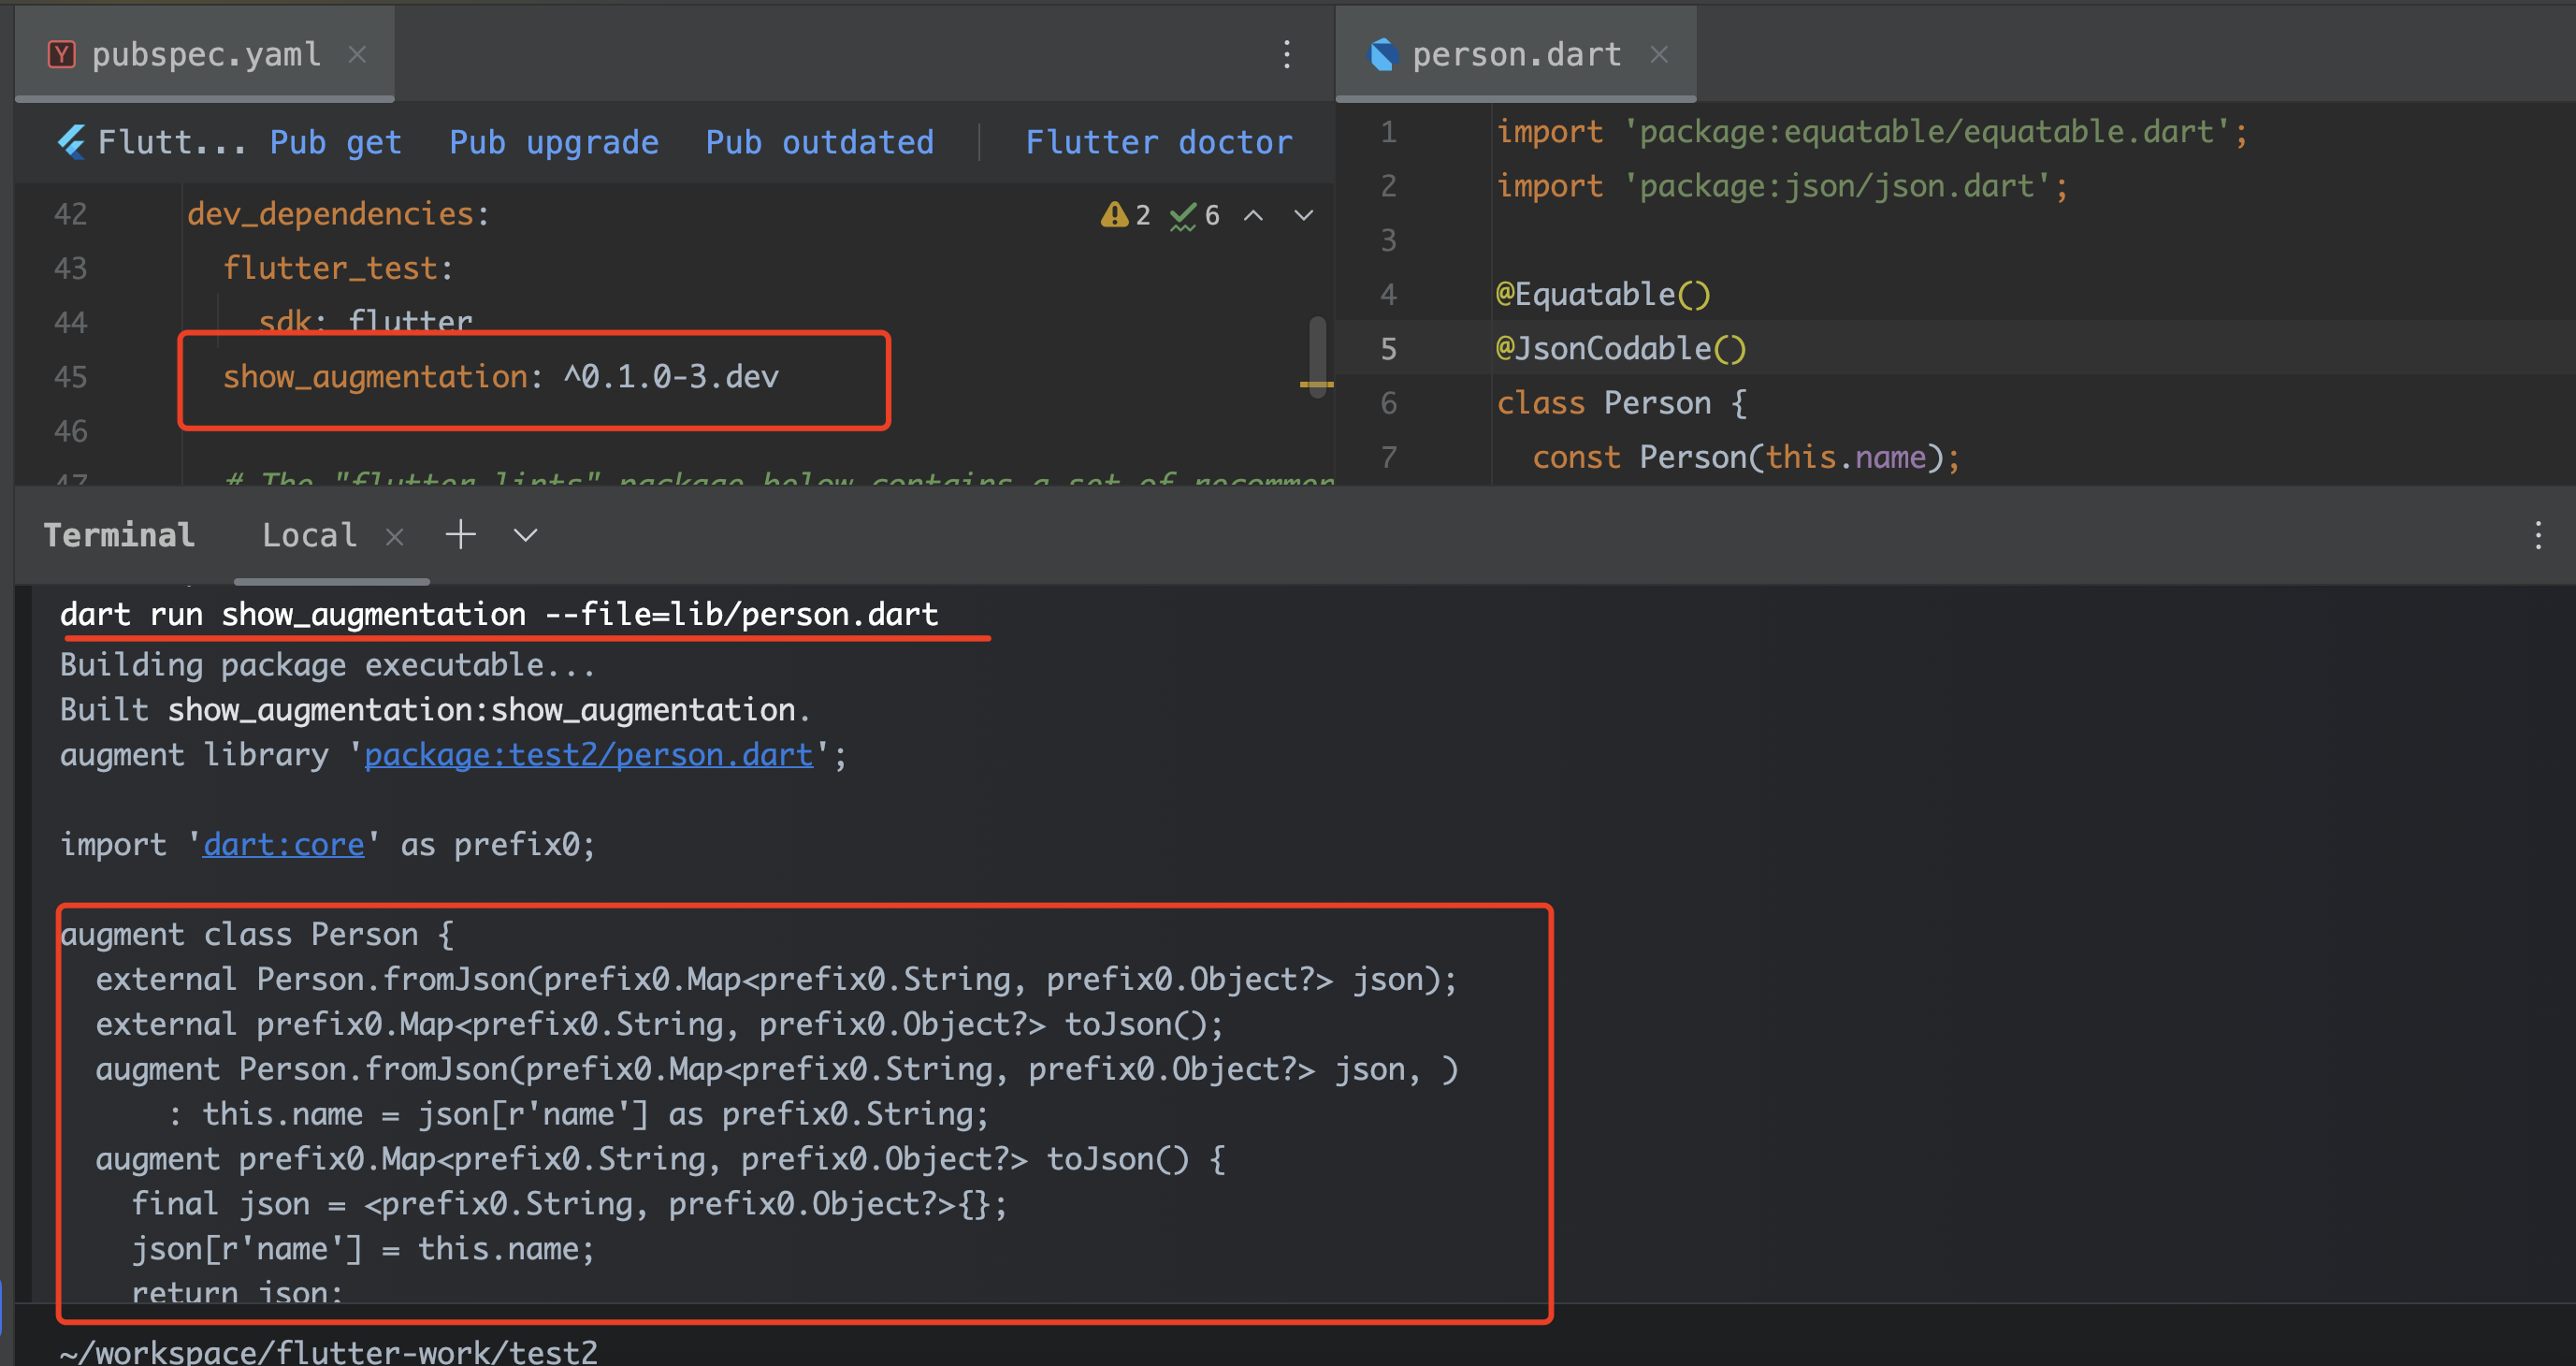
Task: Click the Flutter logo in commands bar
Action: coord(71,142)
